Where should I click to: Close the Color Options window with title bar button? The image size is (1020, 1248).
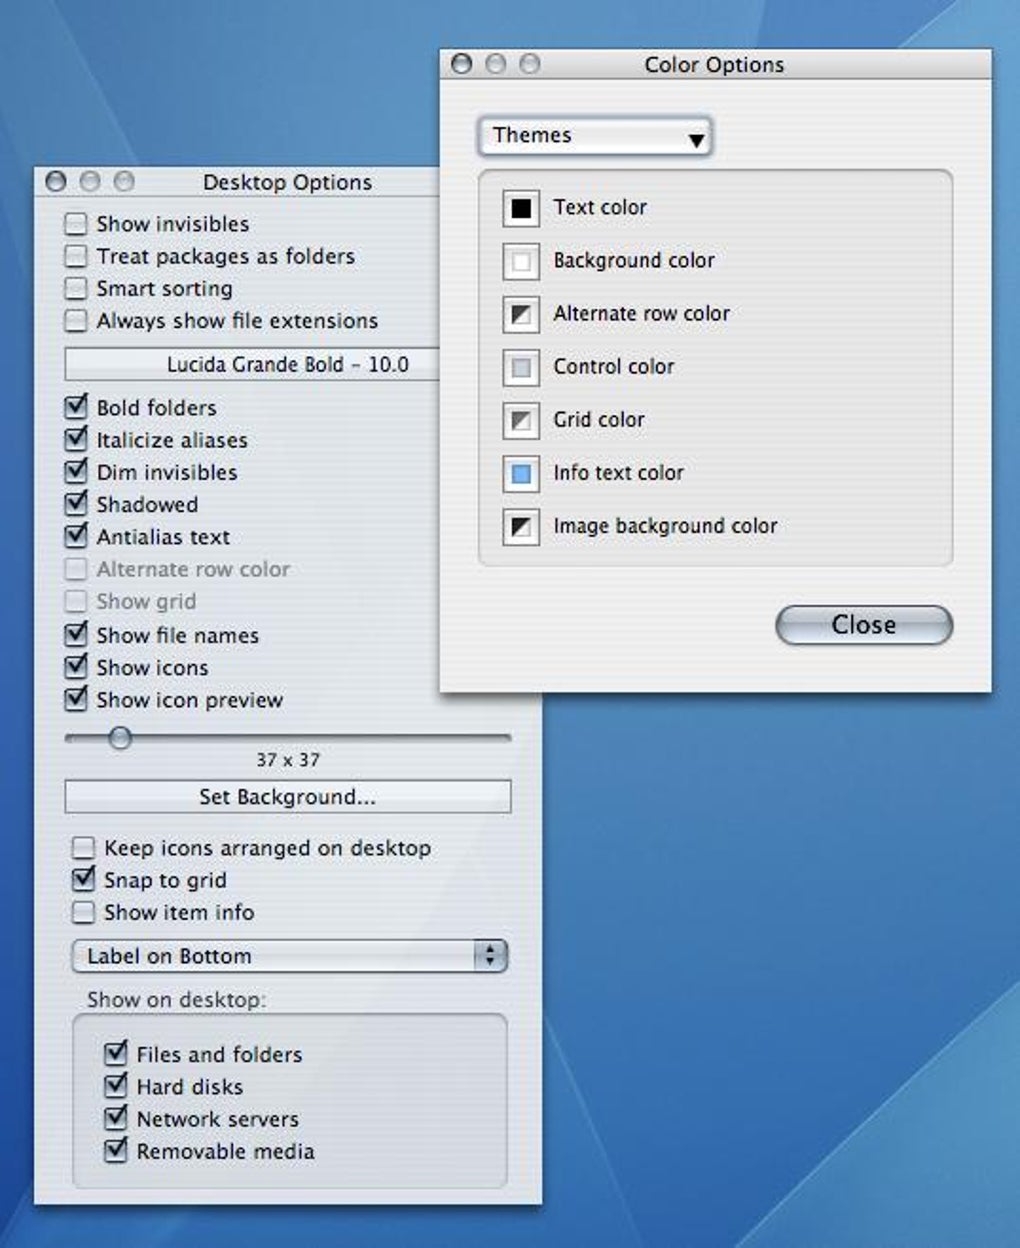[461, 64]
